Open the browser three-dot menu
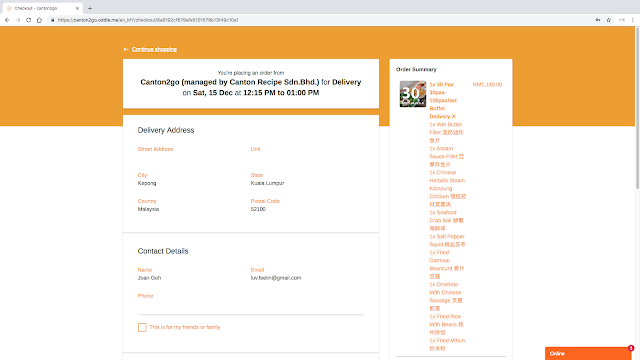 (633, 20)
